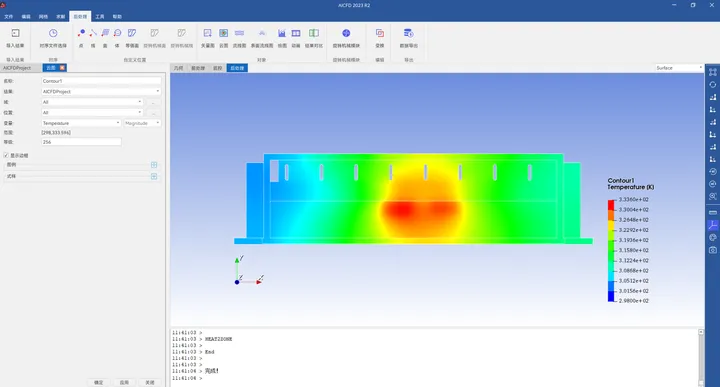Open the 求解 menu tab
720x387 pixels.
(61, 17)
